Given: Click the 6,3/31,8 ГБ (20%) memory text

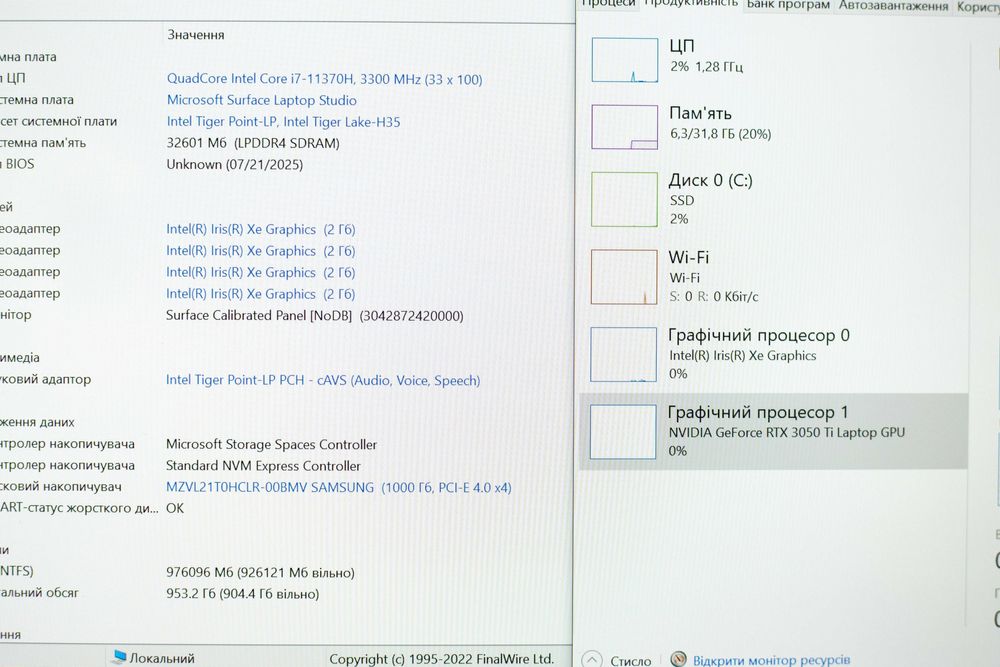Looking at the screenshot, I should coord(720,134).
